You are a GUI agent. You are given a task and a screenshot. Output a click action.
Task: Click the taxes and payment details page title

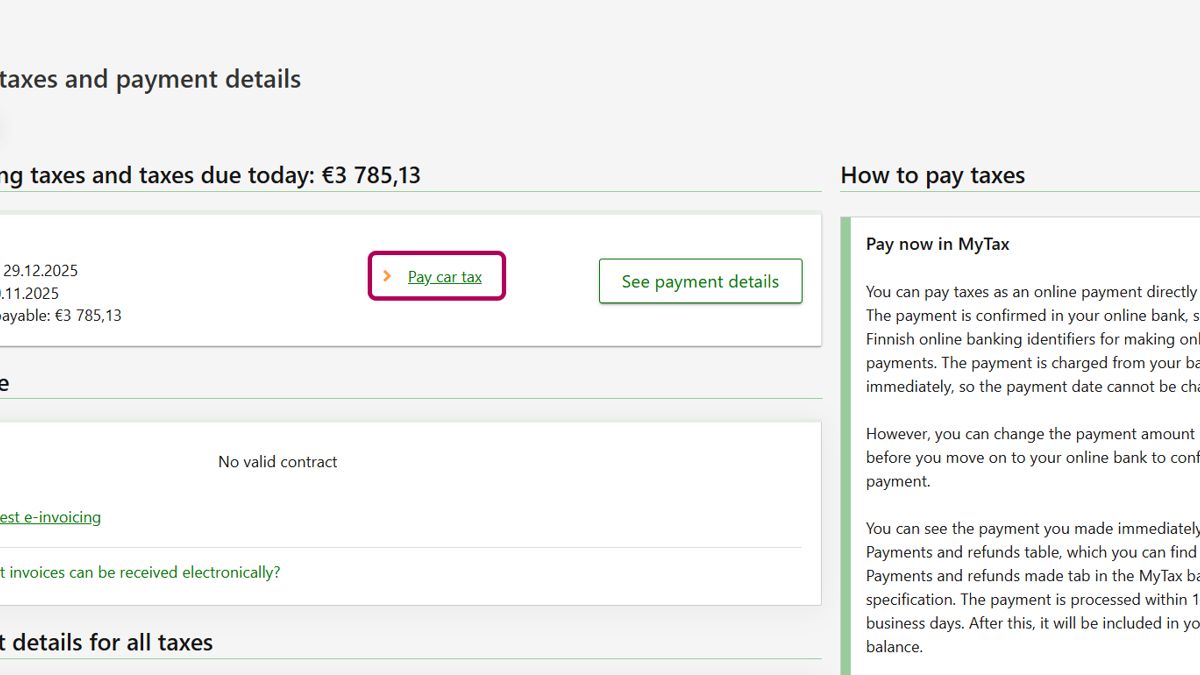tap(150, 79)
